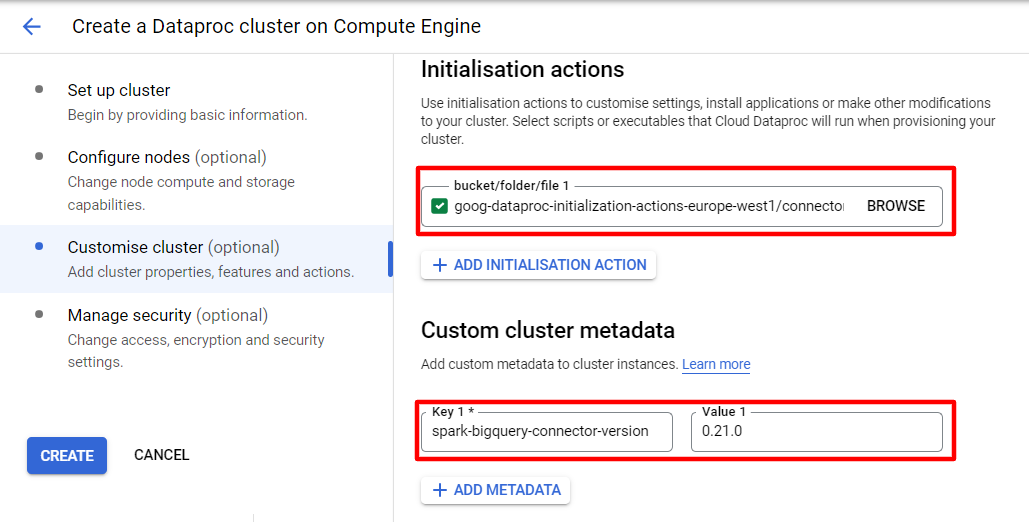
Task: Open the Set up cluster step
Action: tap(187, 102)
